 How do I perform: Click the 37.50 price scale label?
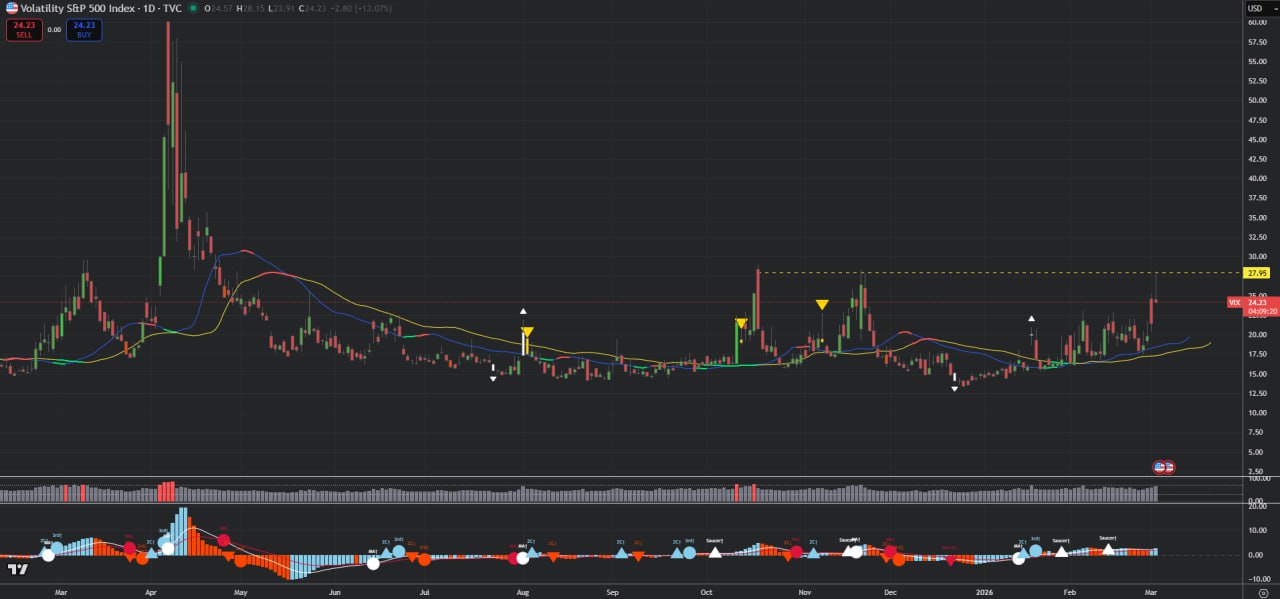(x=1257, y=198)
